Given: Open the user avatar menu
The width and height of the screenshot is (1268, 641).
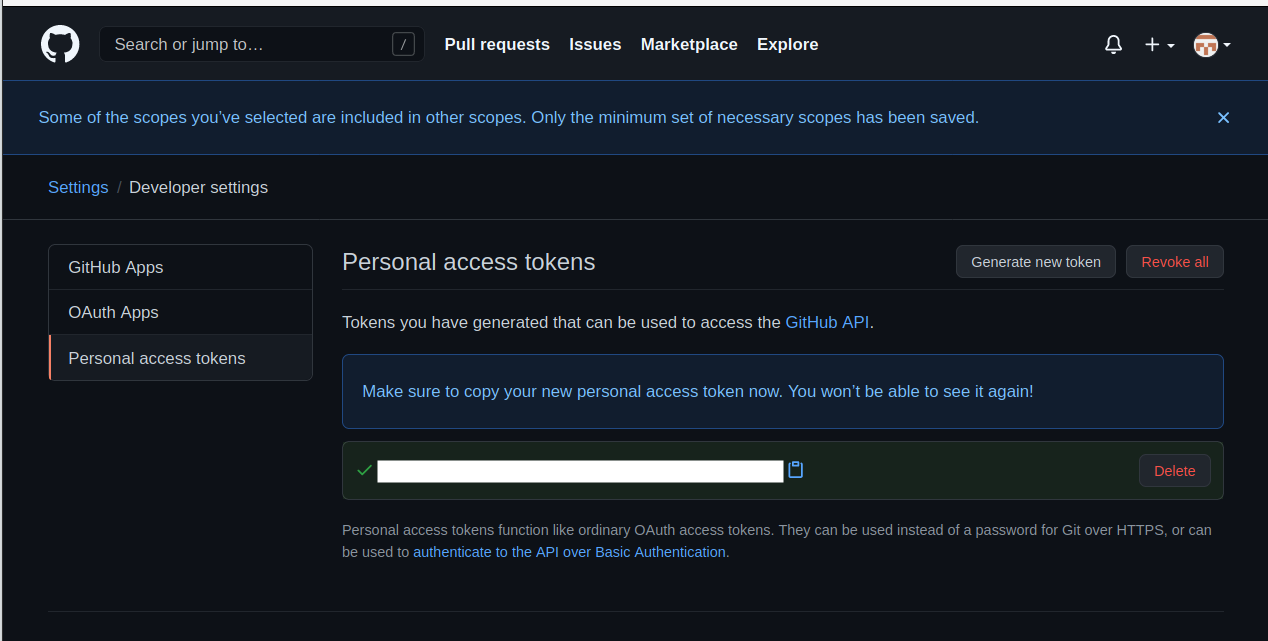Looking at the screenshot, I should tap(1211, 45).
